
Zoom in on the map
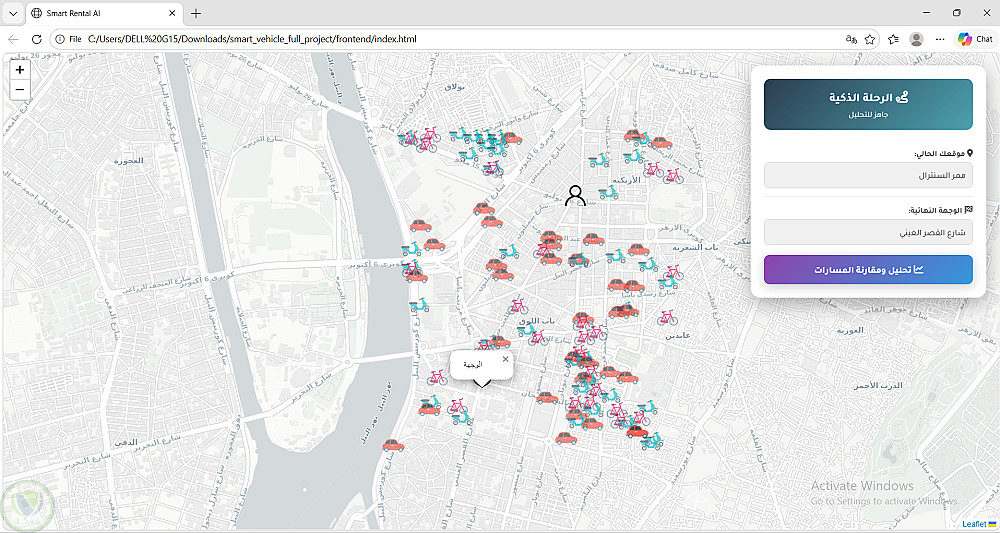click(x=20, y=69)
